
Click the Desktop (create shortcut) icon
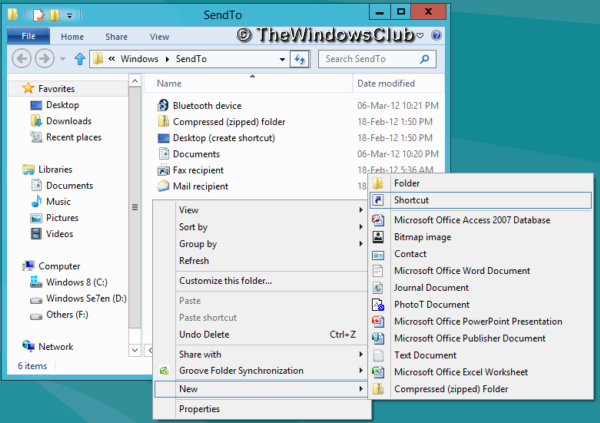pyautogui.click(x=163, y=138)
